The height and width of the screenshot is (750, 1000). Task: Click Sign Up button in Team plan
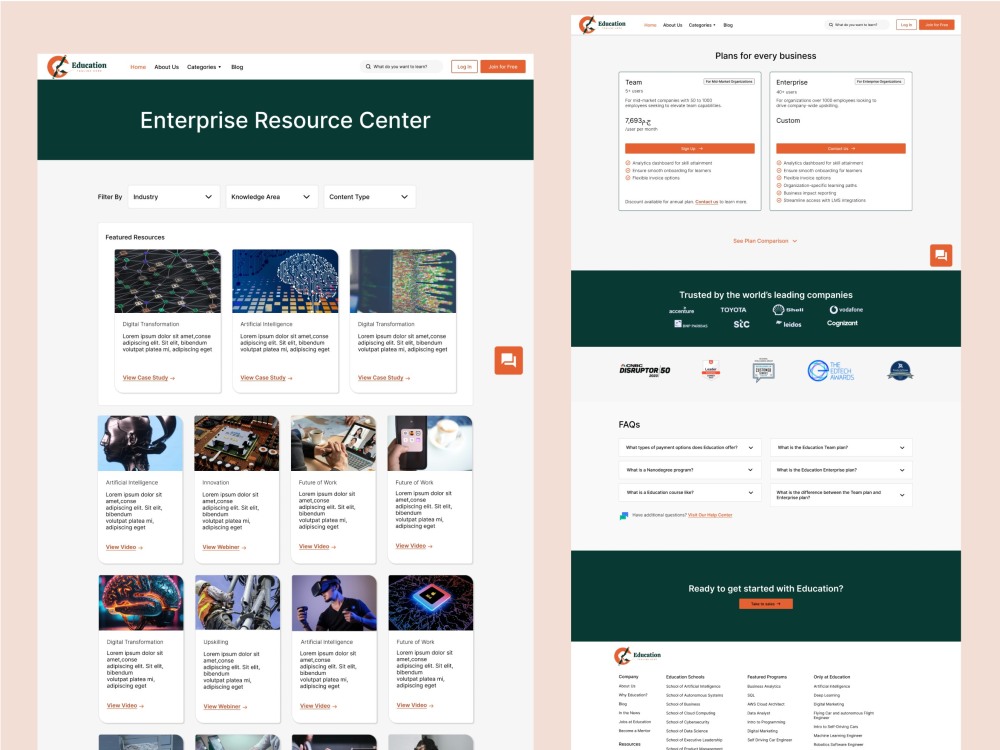(689, 149)
